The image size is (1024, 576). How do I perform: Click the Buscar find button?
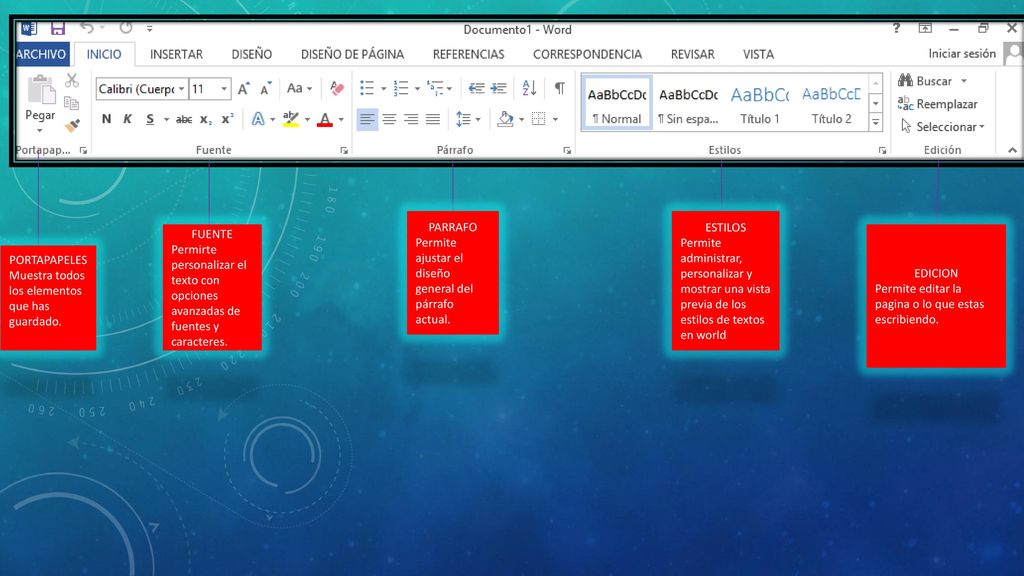pyautogui.click(x=925, y=81)
